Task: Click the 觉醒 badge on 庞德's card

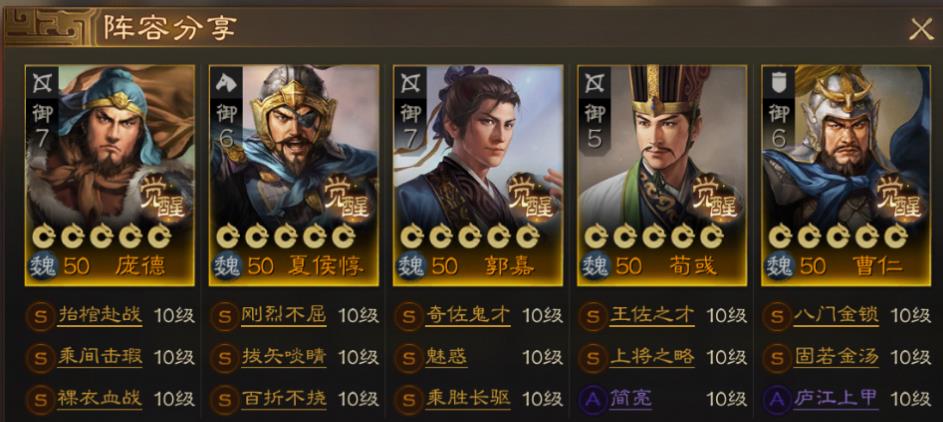Action: (x=163, y=197)
